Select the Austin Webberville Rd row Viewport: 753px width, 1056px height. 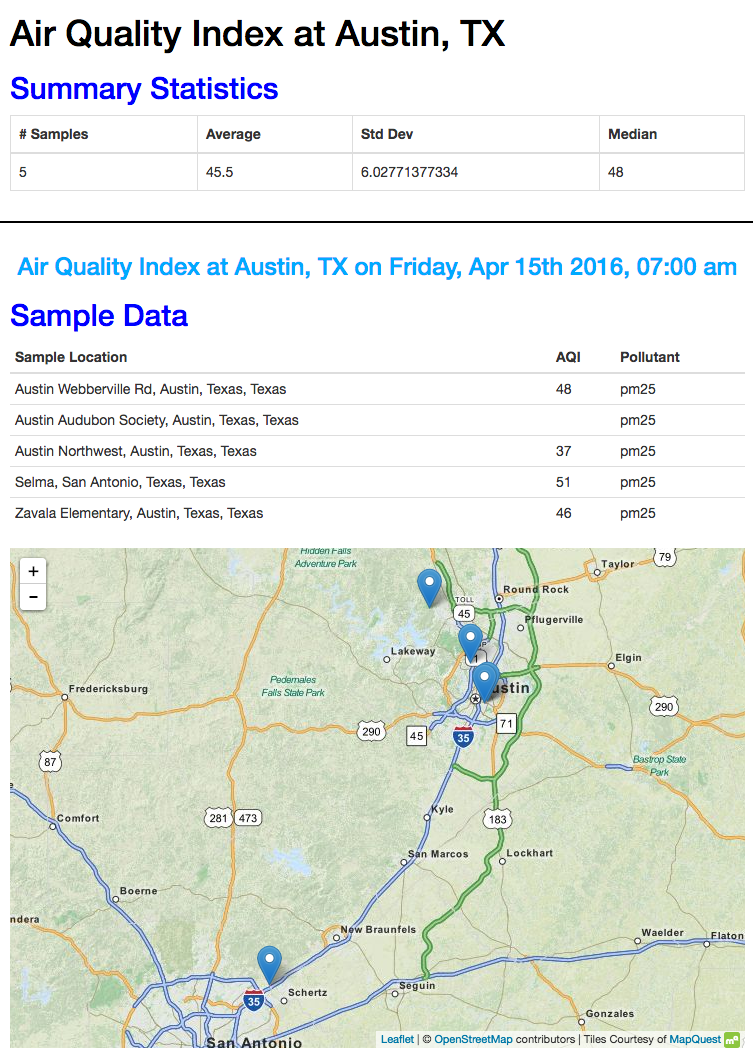coord(377,389)
